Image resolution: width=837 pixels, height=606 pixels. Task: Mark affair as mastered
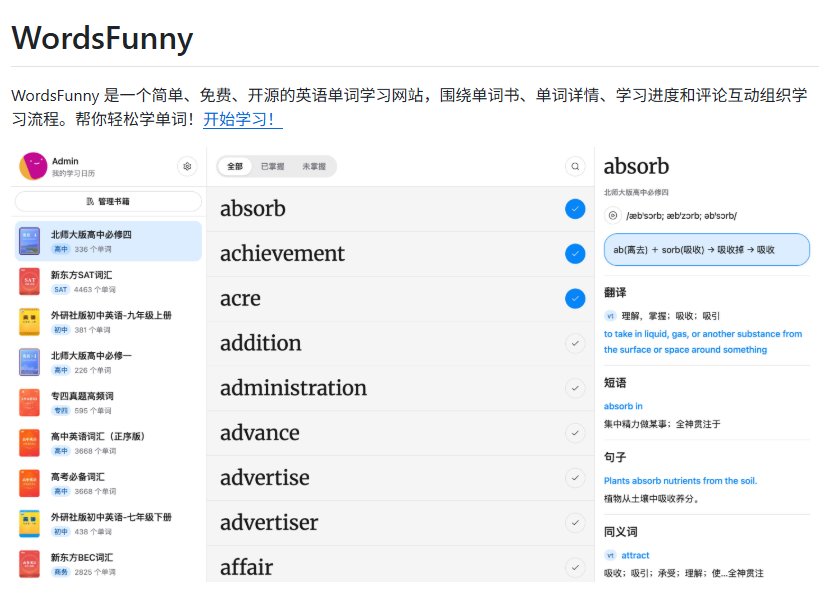pyautogui.click(x=575, y=567)
